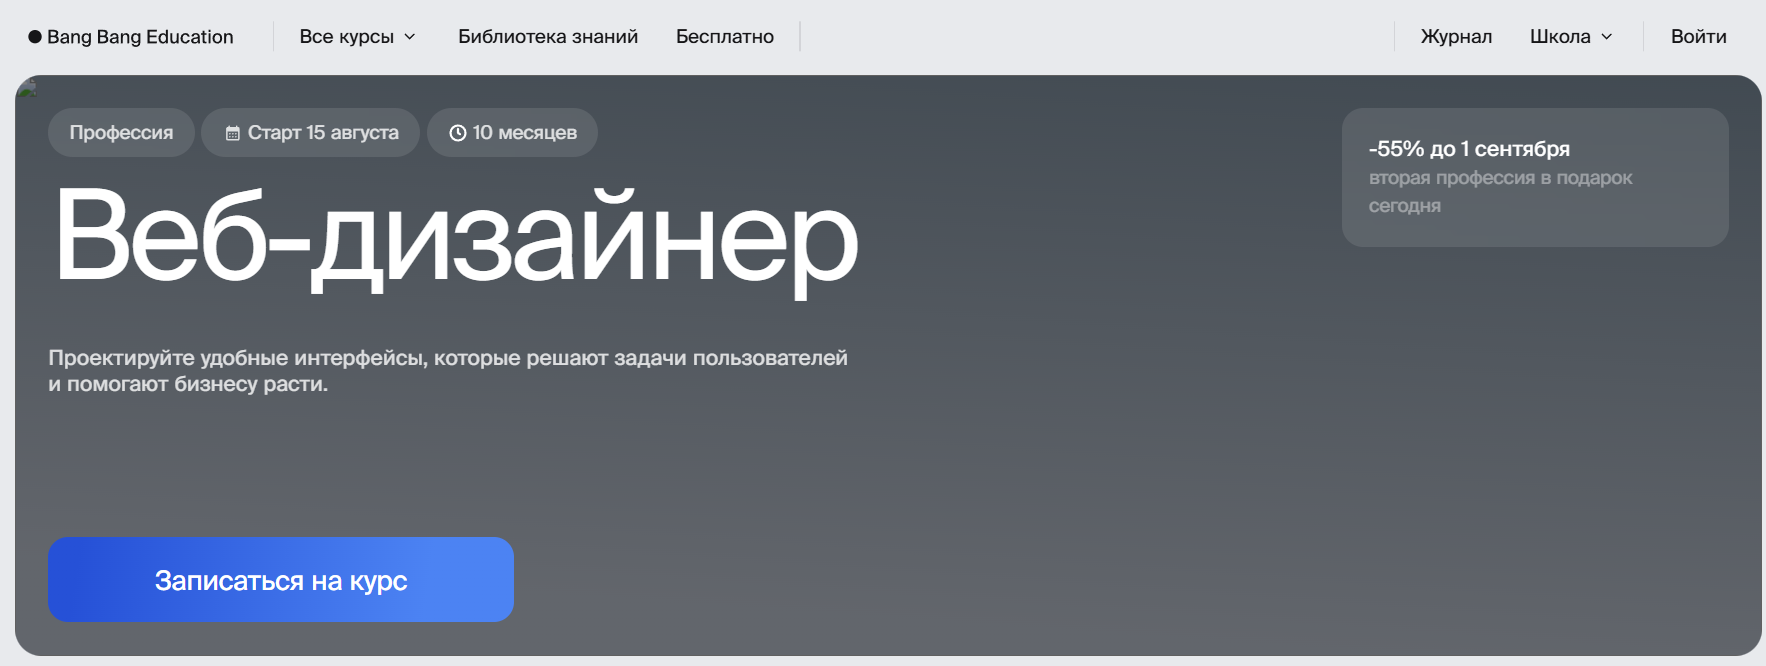The height and width of the screenshot is (666, 1766).
Task: Click the 10 месяцев duration text
Action: 524,133
